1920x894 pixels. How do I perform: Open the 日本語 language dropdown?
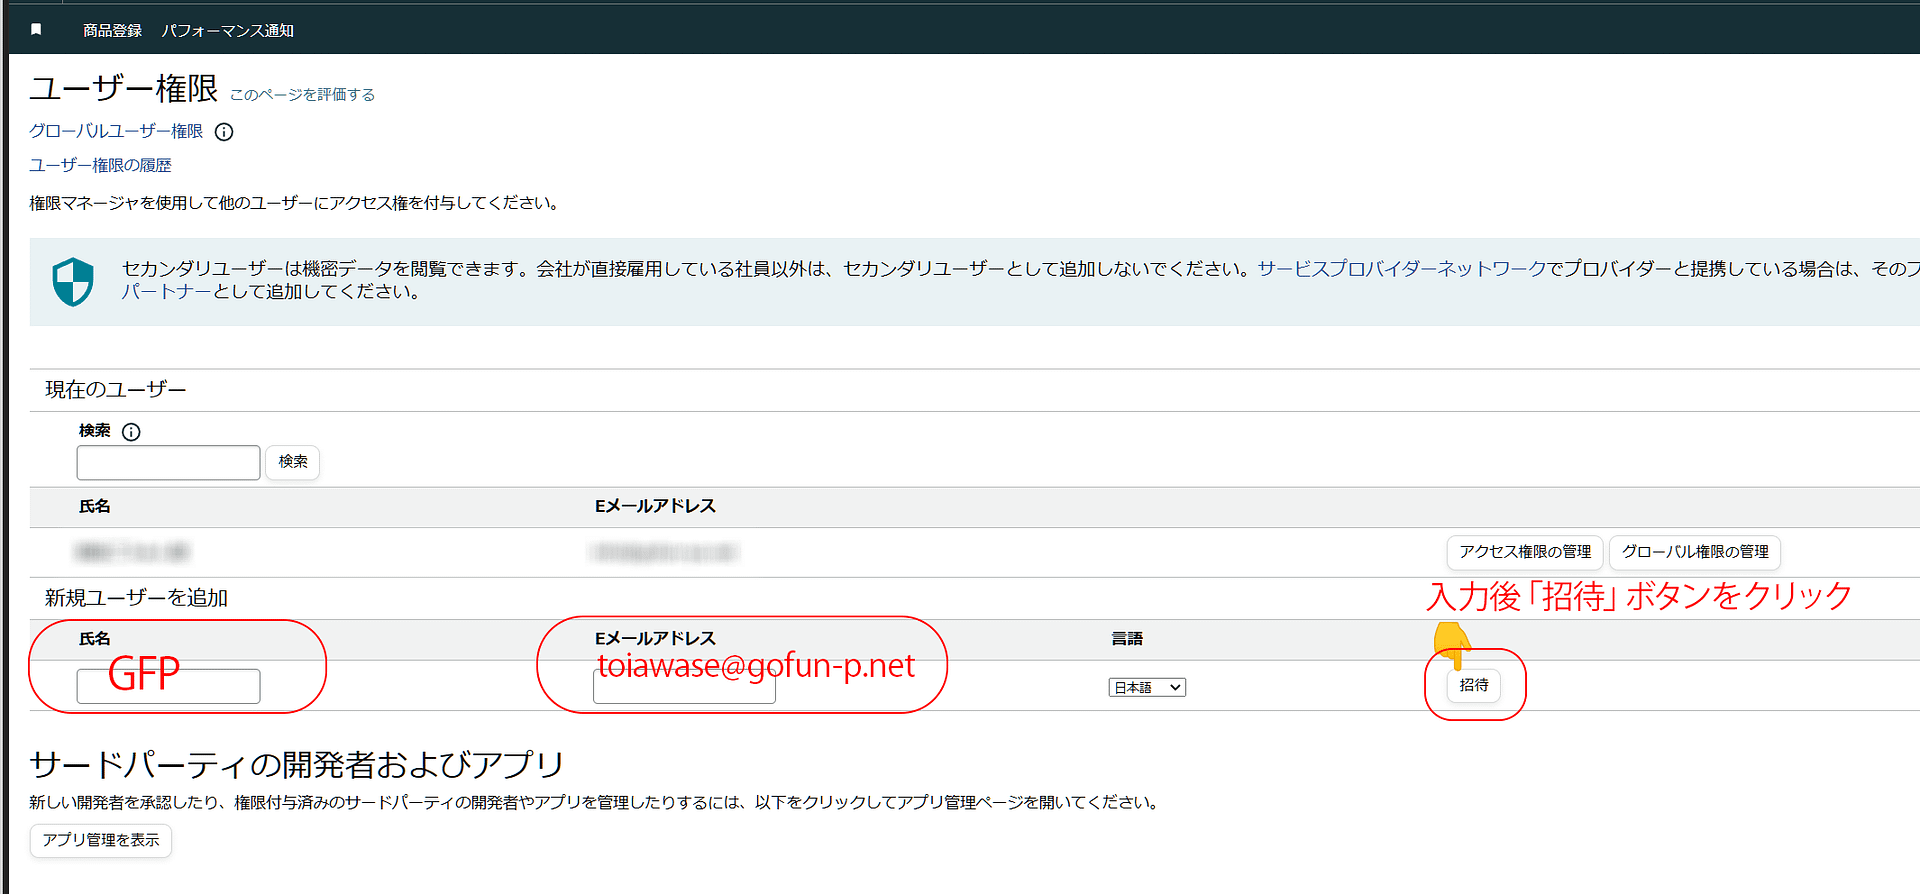click(x=1147, y=687)
